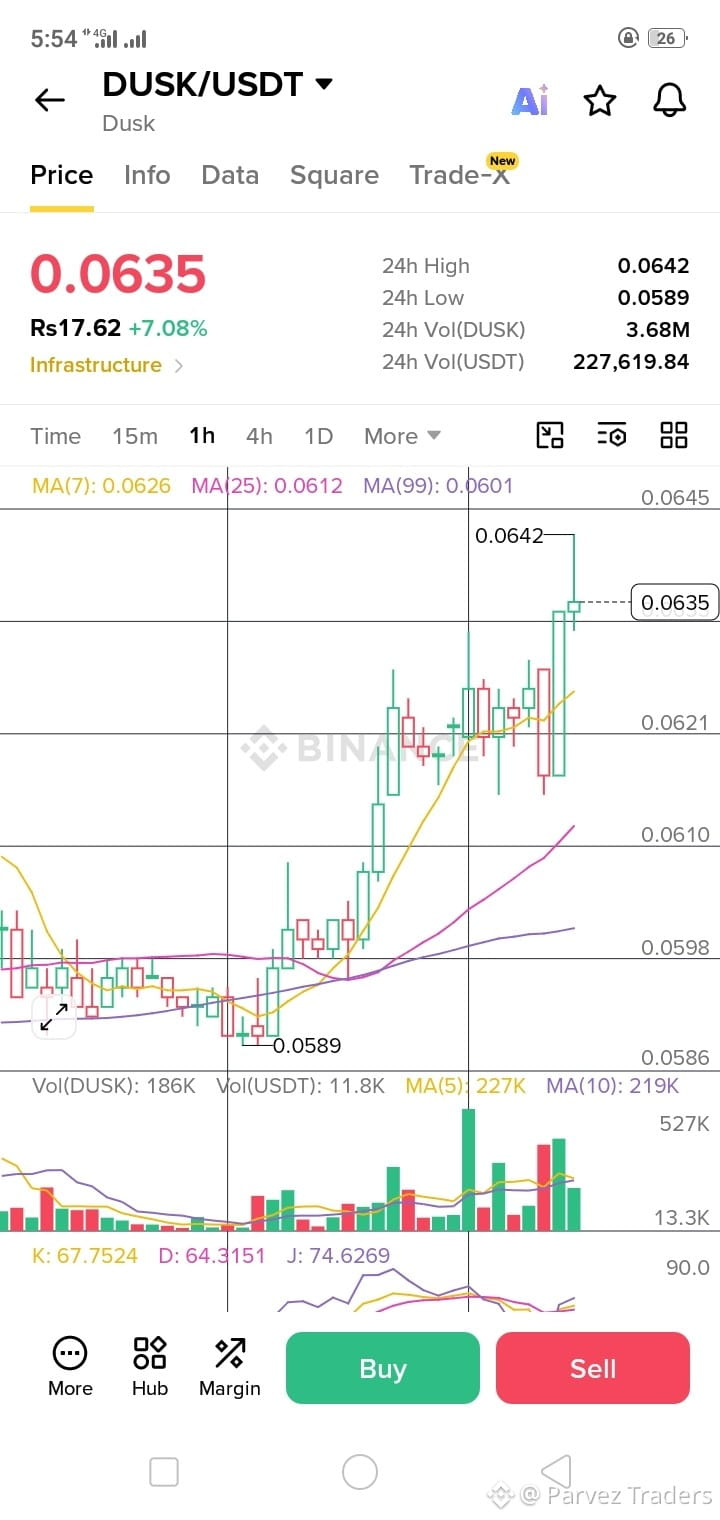
Task: Select the 15m interval
Action: [x=135, y=436]
